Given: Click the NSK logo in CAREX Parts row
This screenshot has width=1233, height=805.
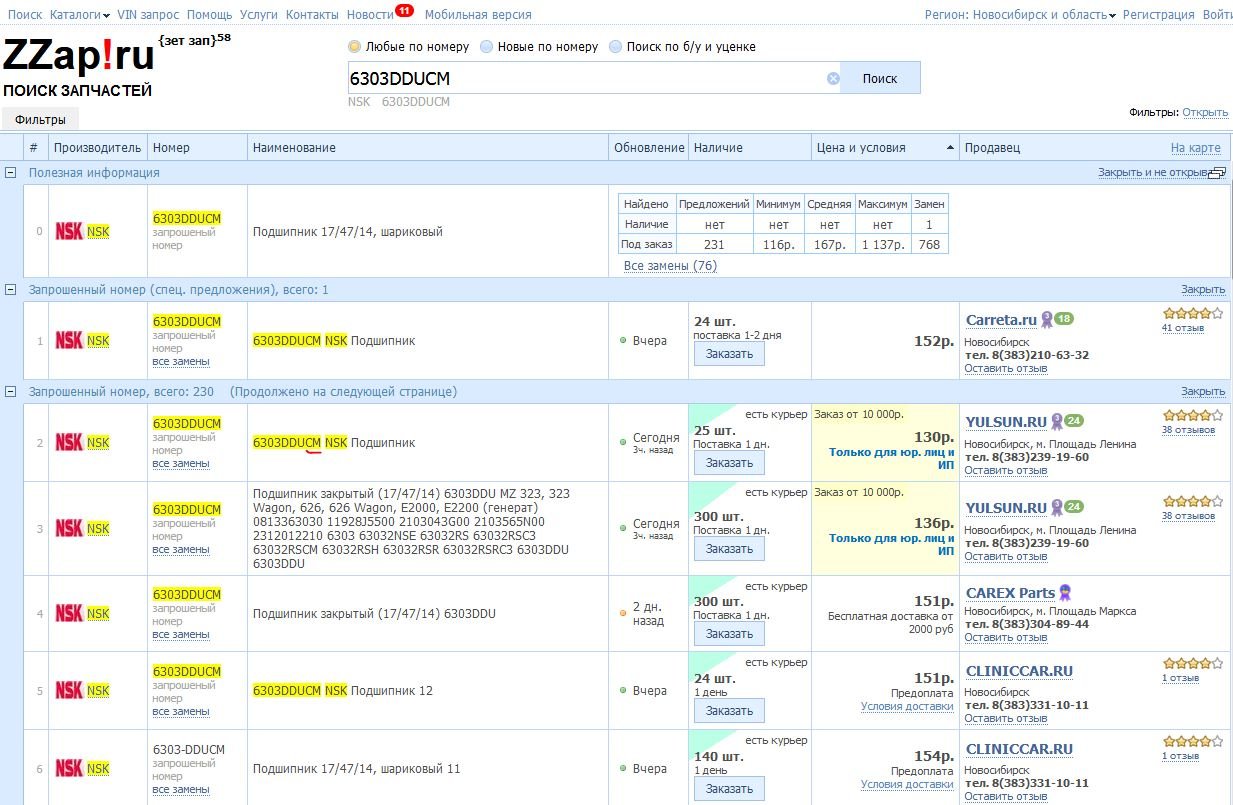Looking at the screenshot, I should pyautogui.click(x=69, y=613).
